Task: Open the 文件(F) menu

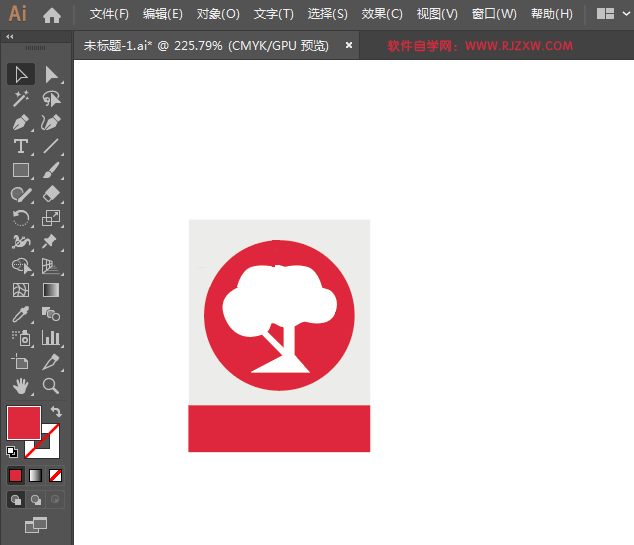Action: click(x=109, y=14)
